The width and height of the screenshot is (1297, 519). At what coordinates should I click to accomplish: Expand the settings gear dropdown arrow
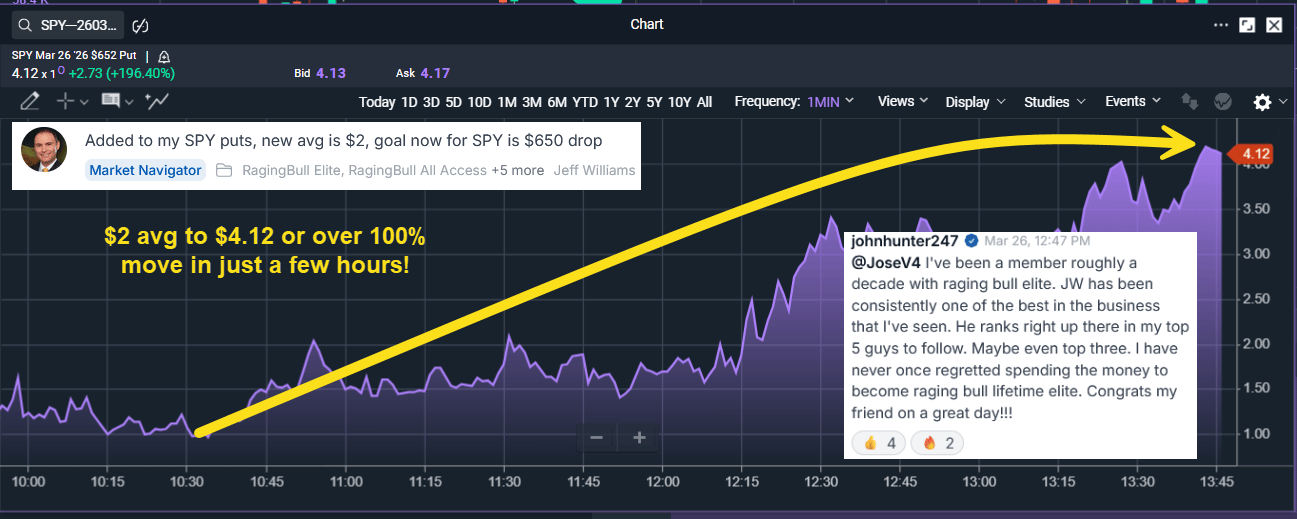pyautogui.click(x=1282, y=102)
